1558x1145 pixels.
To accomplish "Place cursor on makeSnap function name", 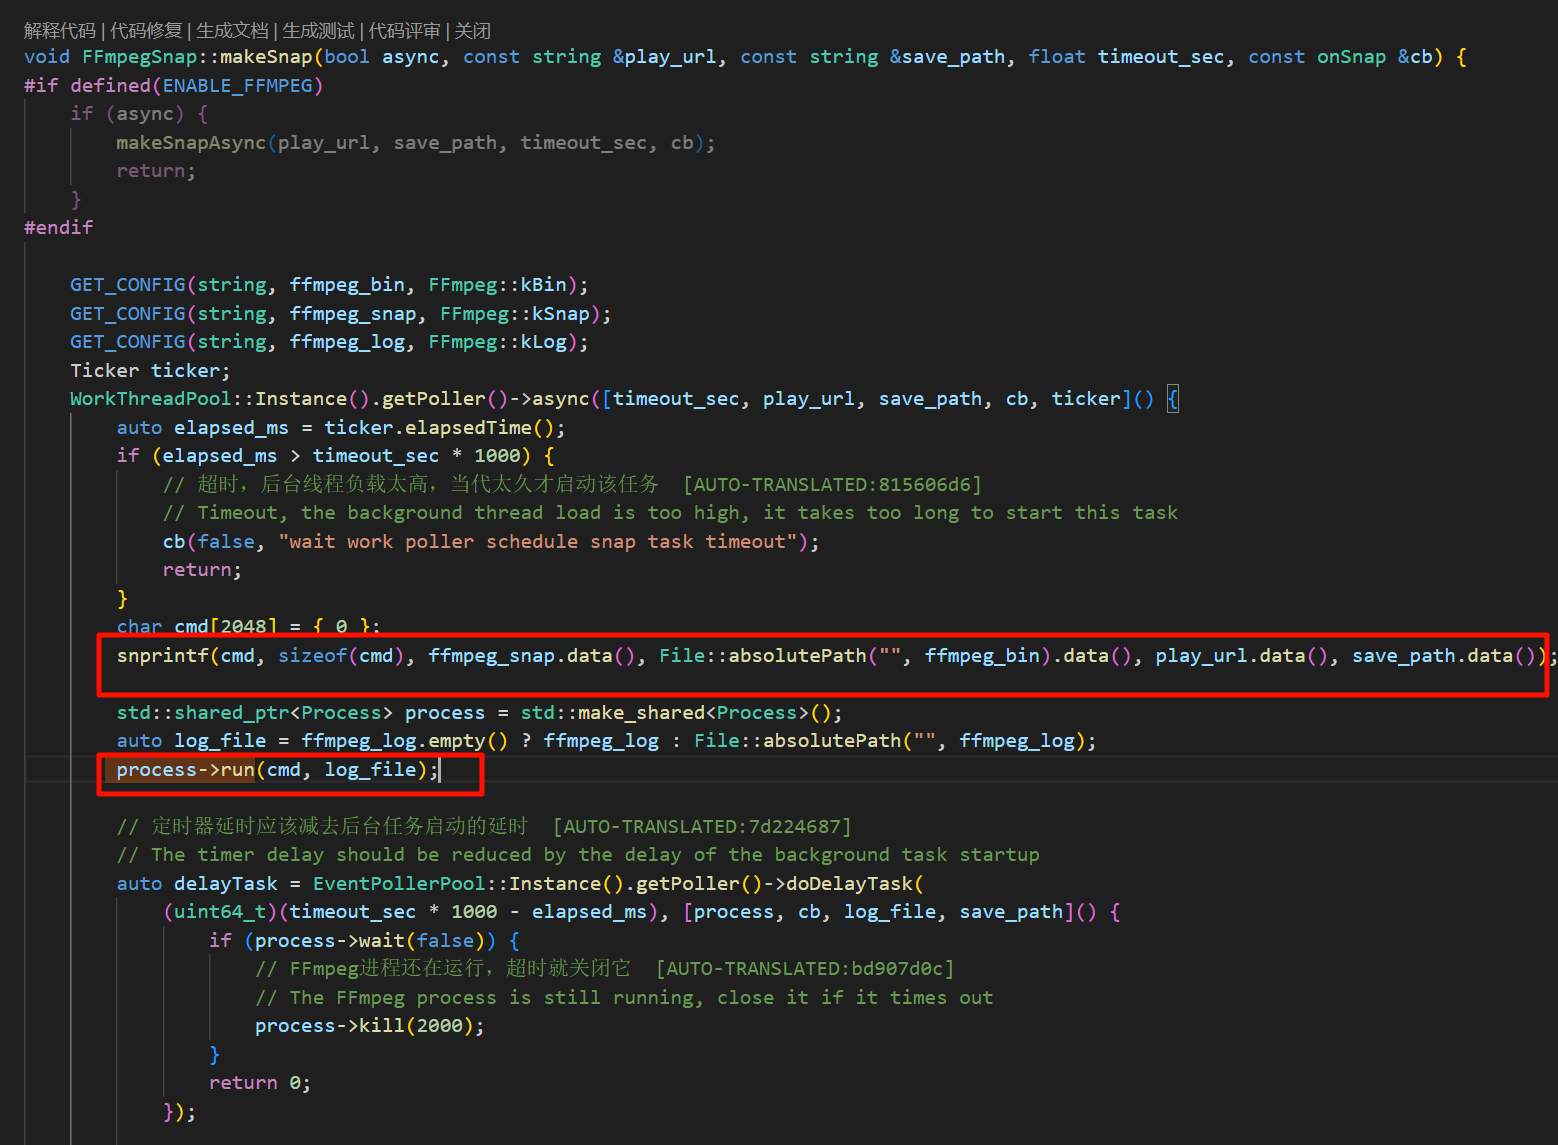I will click(x=266, y=57).
